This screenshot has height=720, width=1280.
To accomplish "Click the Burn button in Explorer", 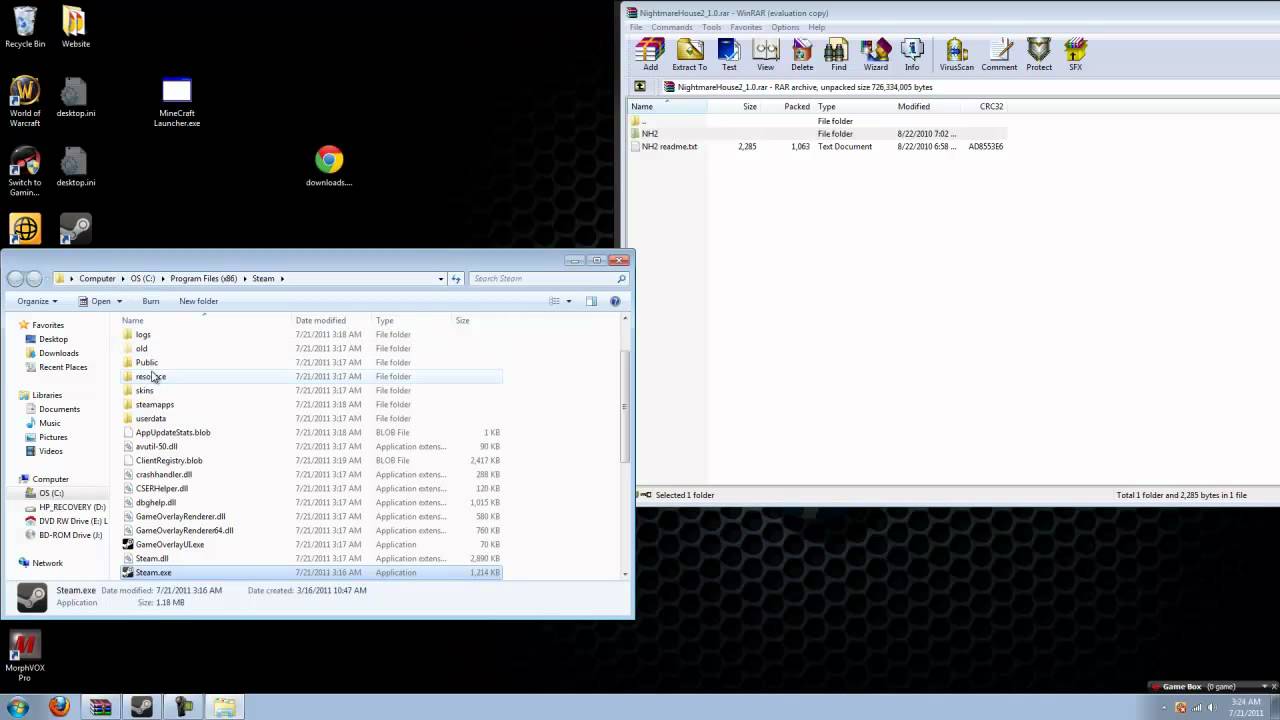I will [x=151, y=301].
